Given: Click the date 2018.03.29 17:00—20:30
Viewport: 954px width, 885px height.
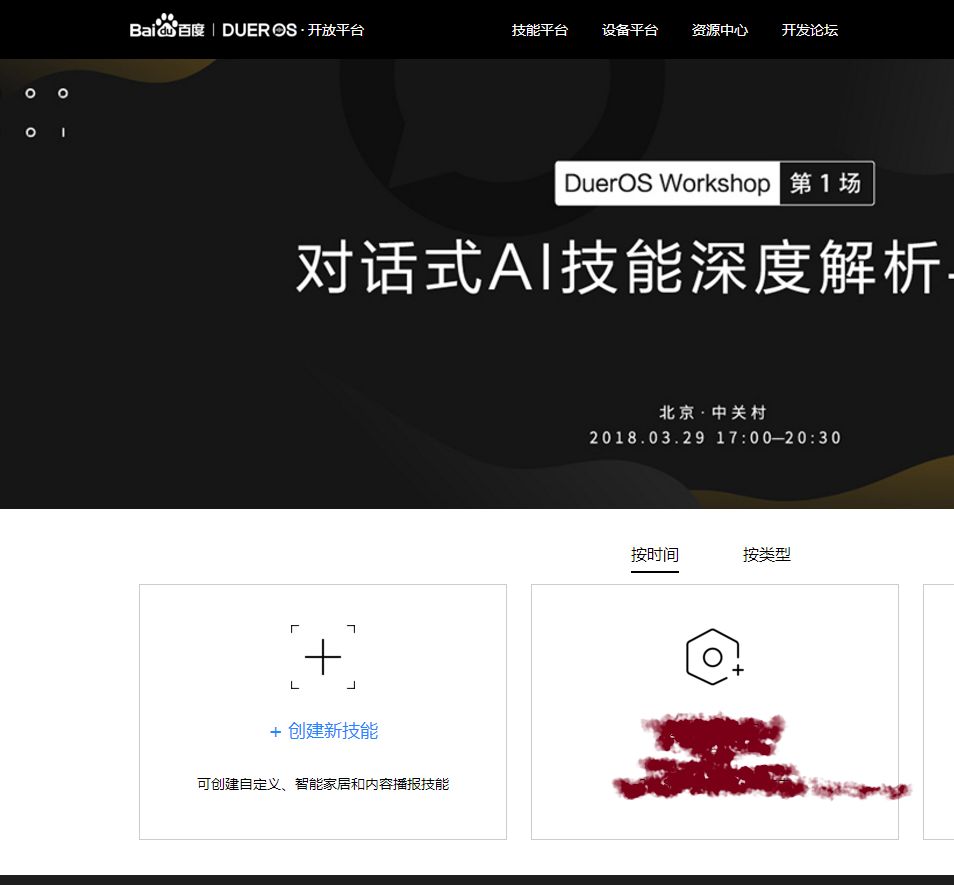Looking at the screenshot, I should [x=715, y=438].
